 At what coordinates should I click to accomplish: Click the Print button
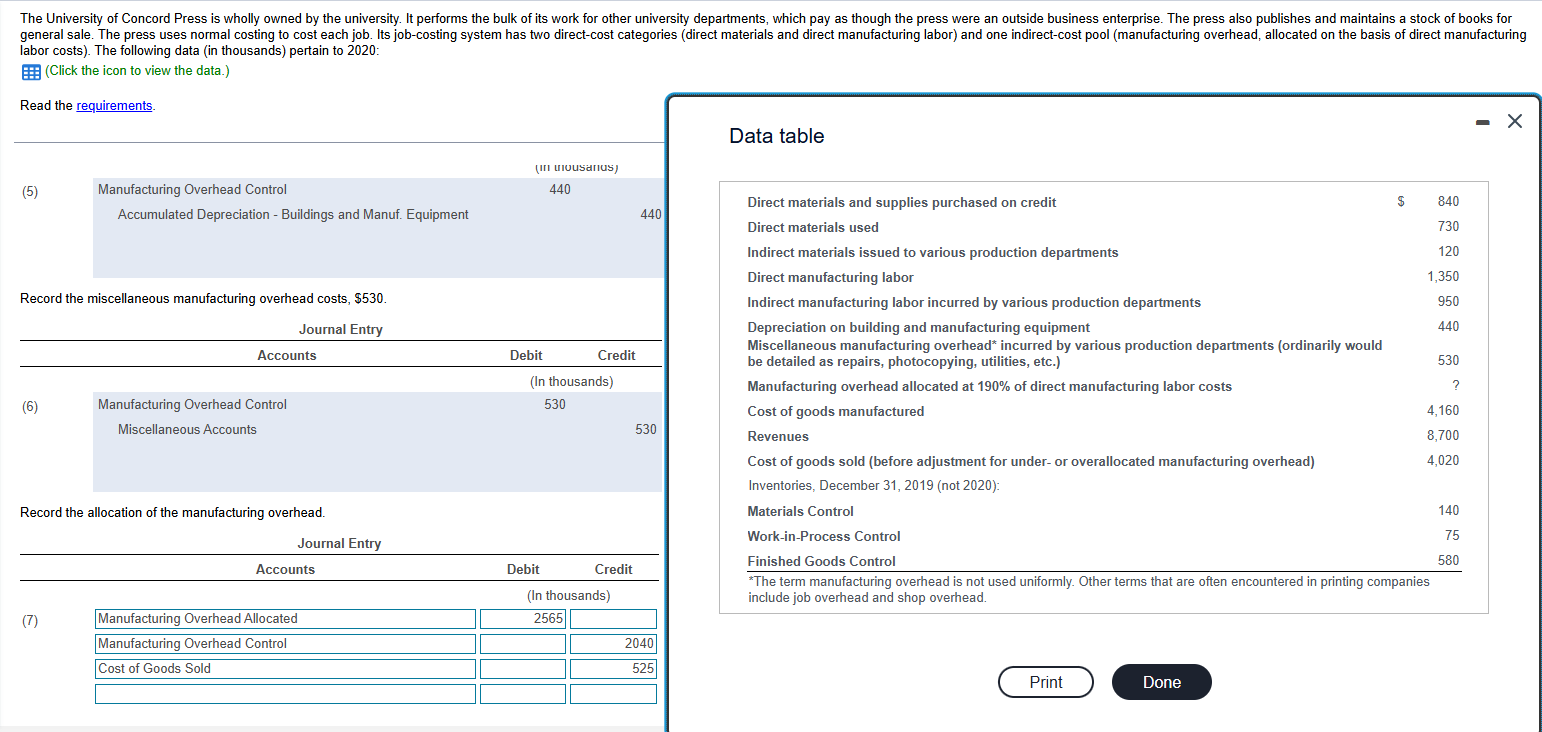(1045, 682)
